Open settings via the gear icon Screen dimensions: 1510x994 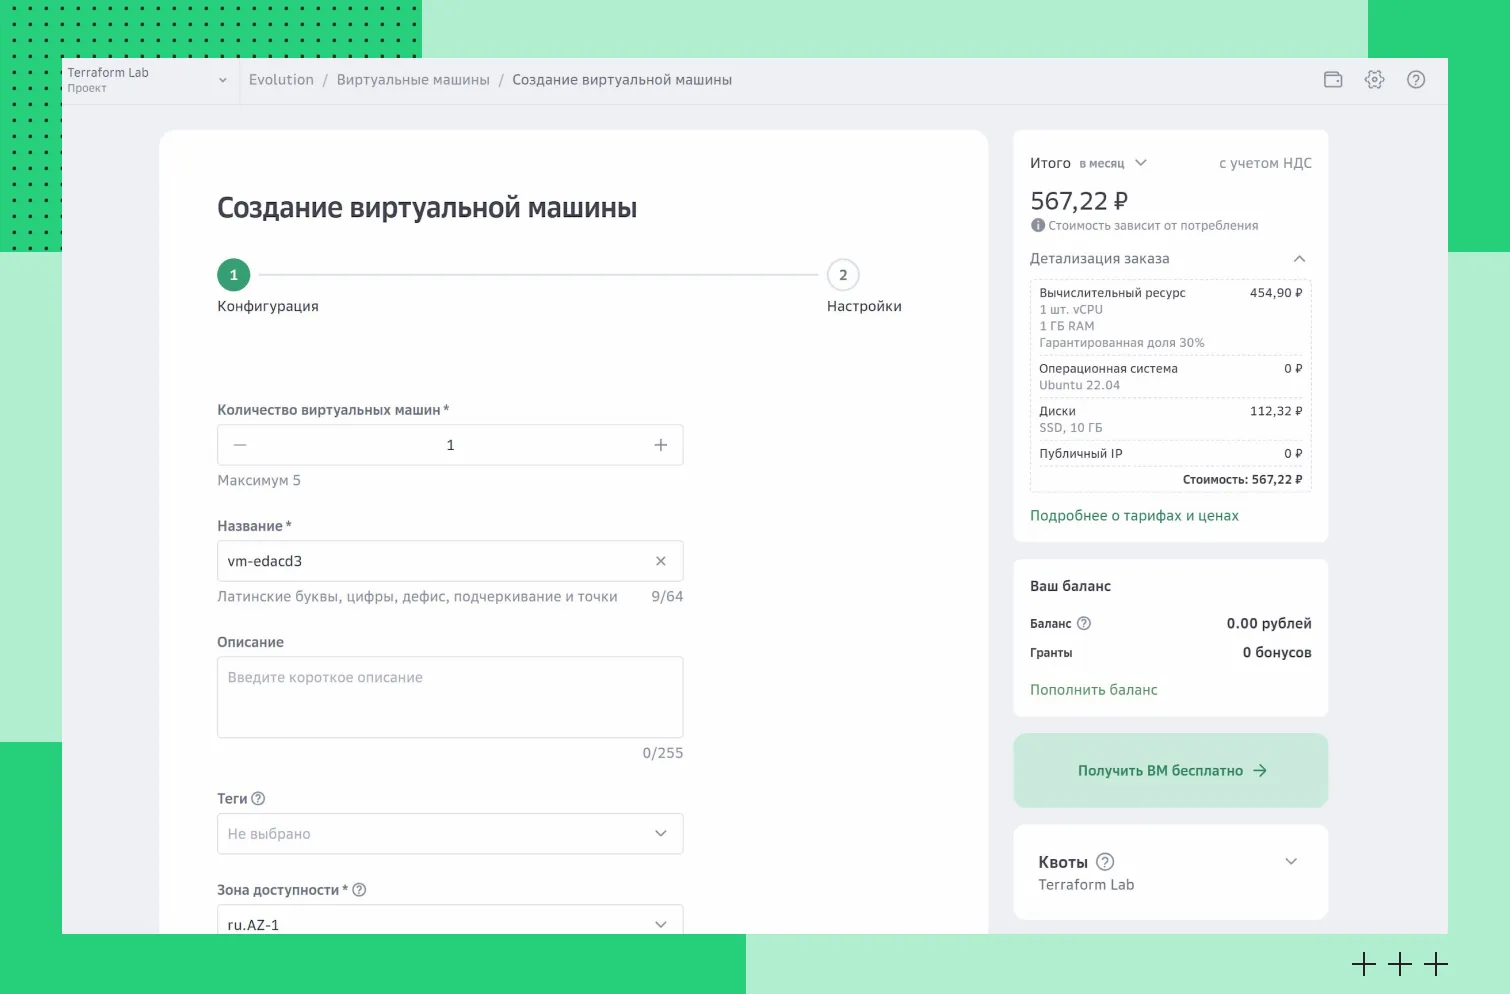point(1374,79)
